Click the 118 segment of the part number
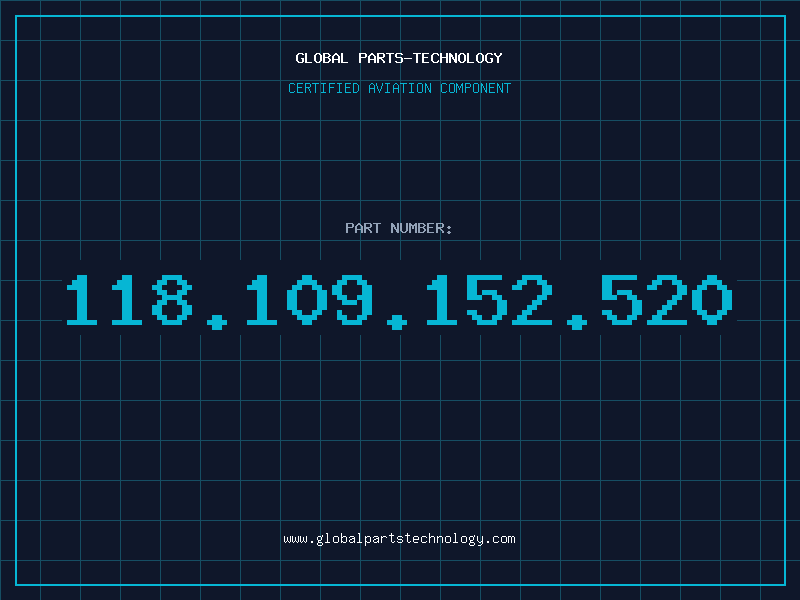Image resolution: width=800 pixels, height=600 pixels. [x=129, y=300]
